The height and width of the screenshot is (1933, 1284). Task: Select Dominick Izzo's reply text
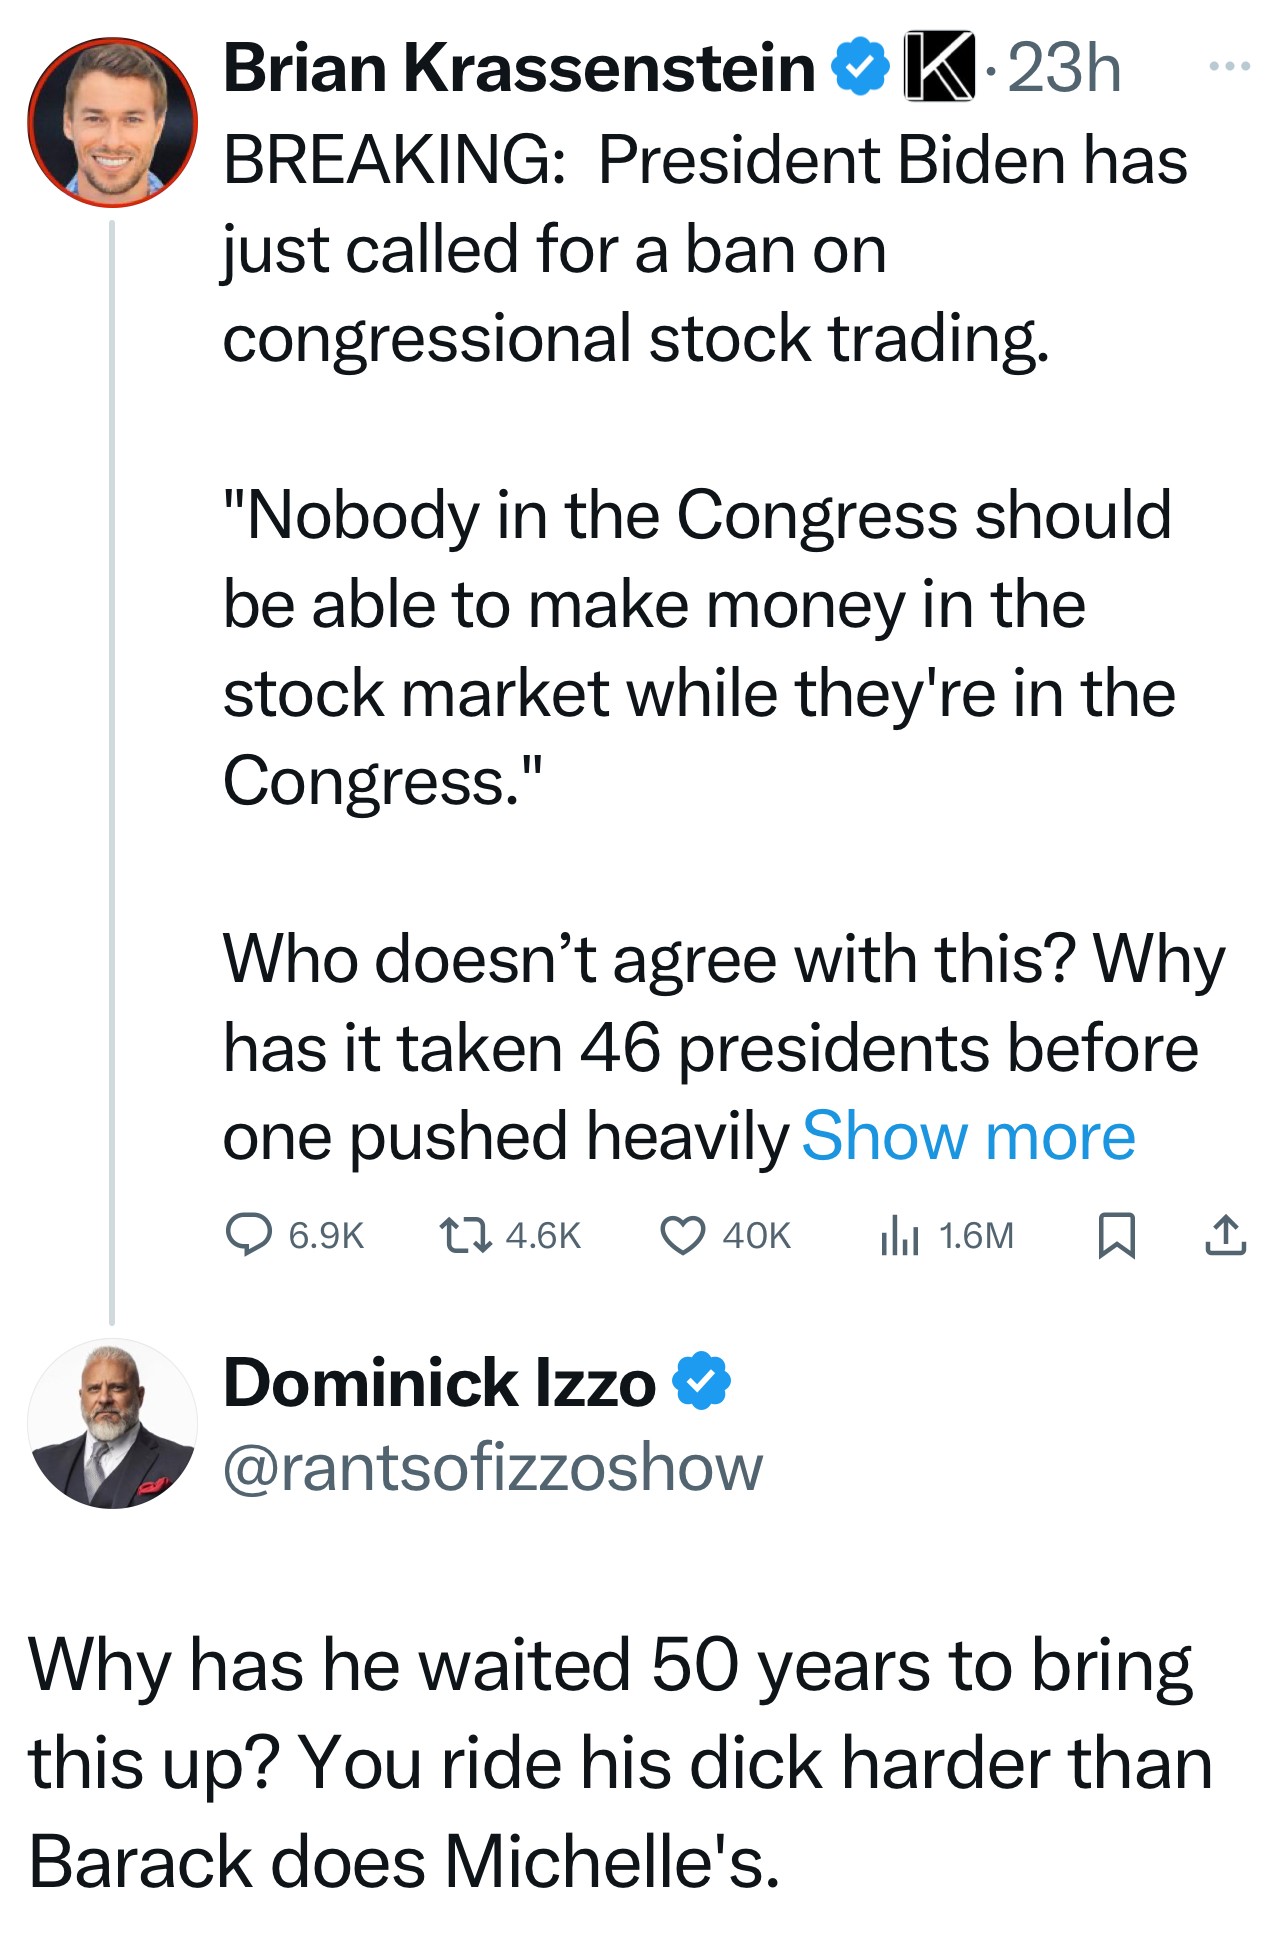coord(620,1762)
